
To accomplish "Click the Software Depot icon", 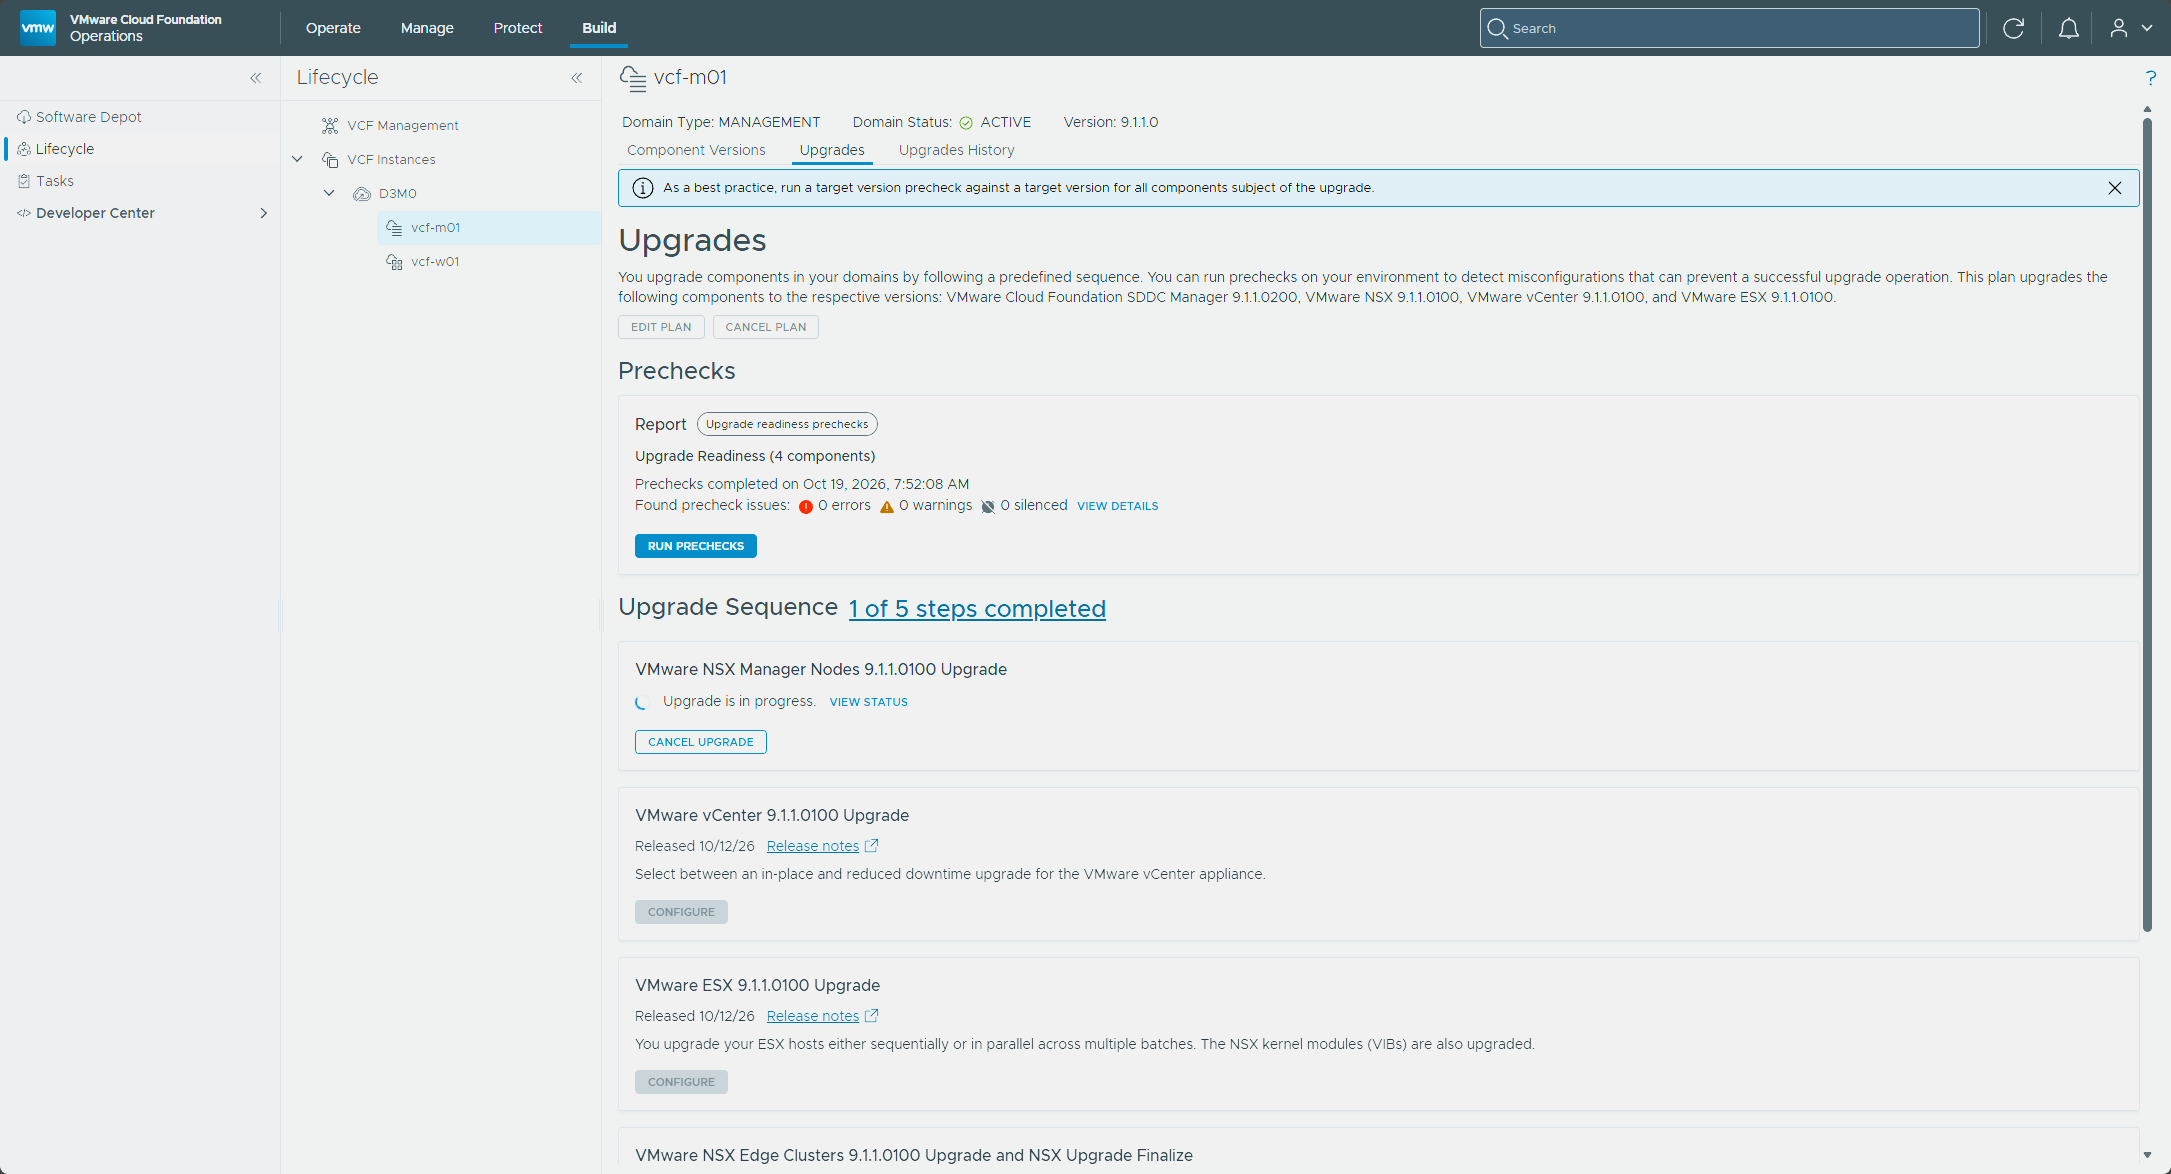I will click(x=24, y=117).
